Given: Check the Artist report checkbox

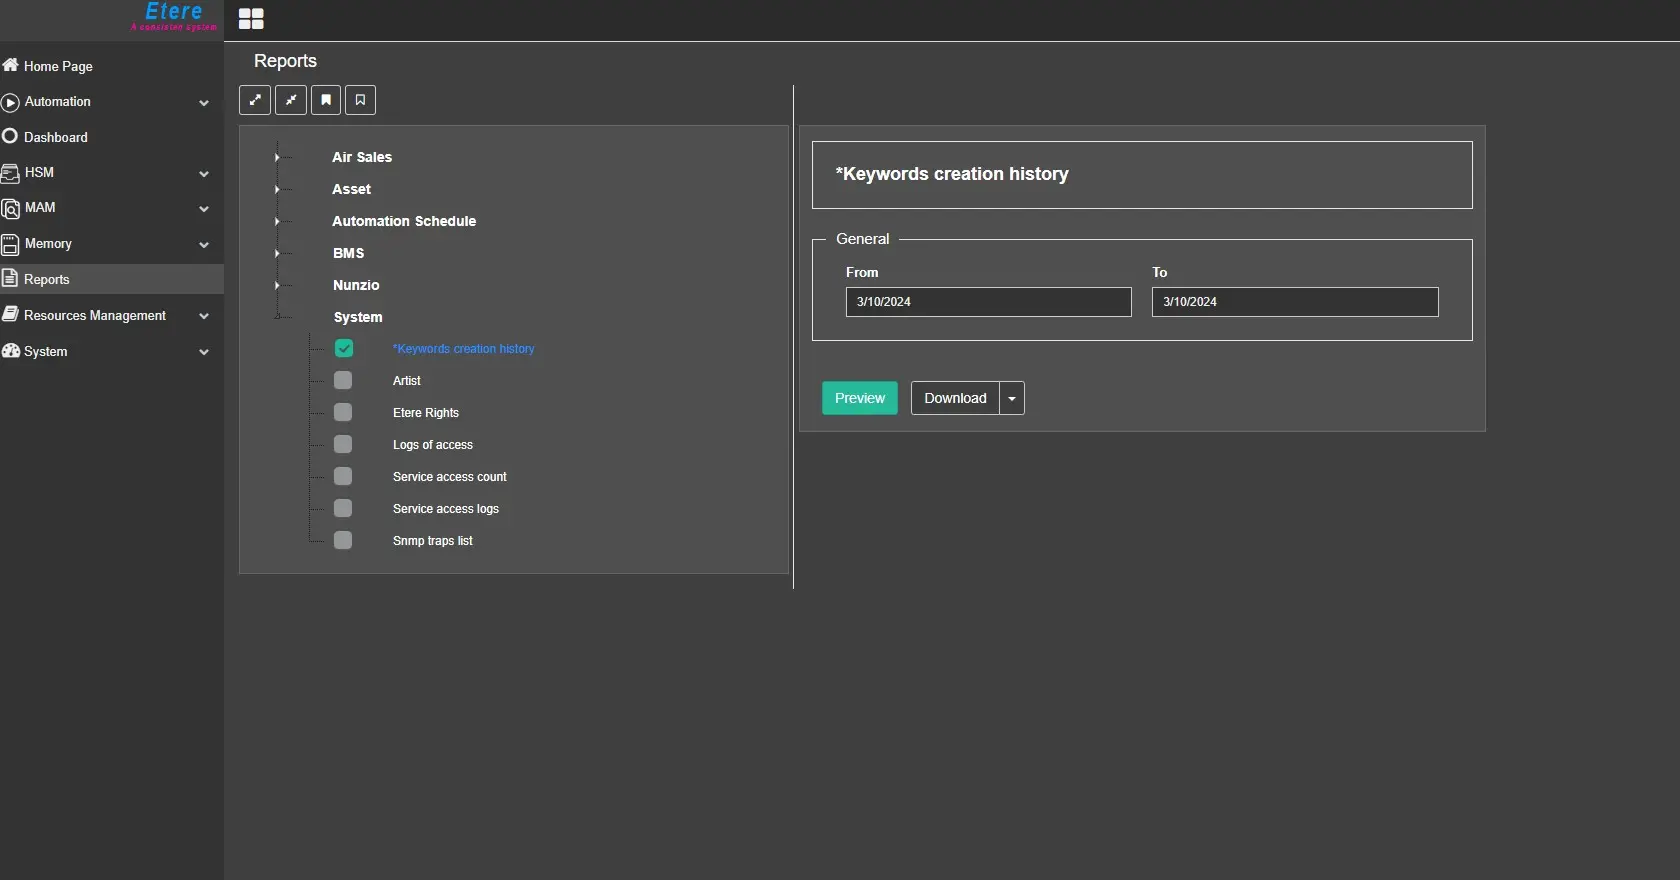Looking at the screenshot, I should [343, 380].
